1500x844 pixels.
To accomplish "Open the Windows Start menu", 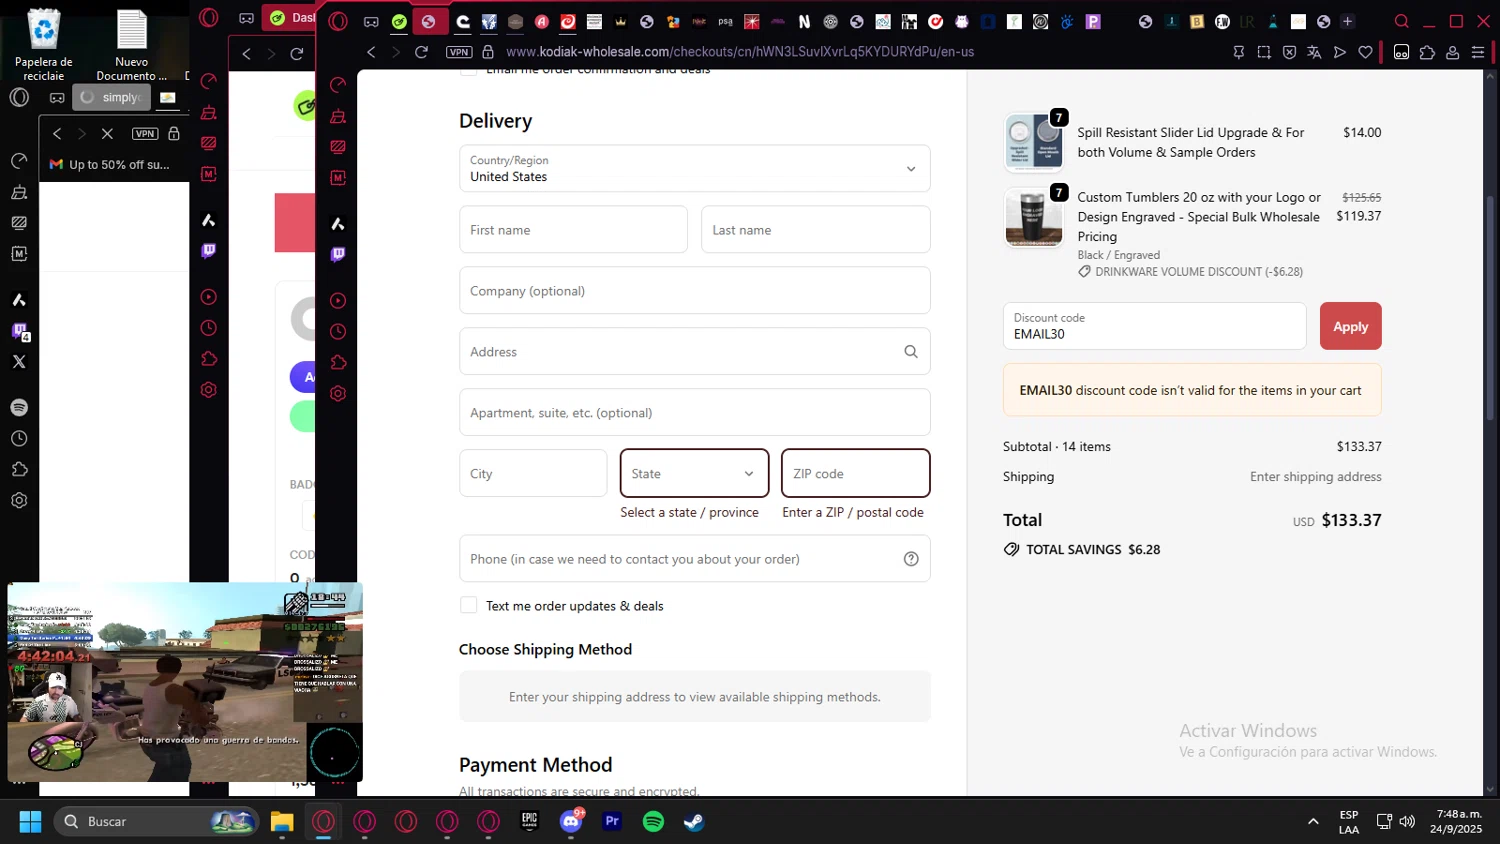I will coord(30,822).
